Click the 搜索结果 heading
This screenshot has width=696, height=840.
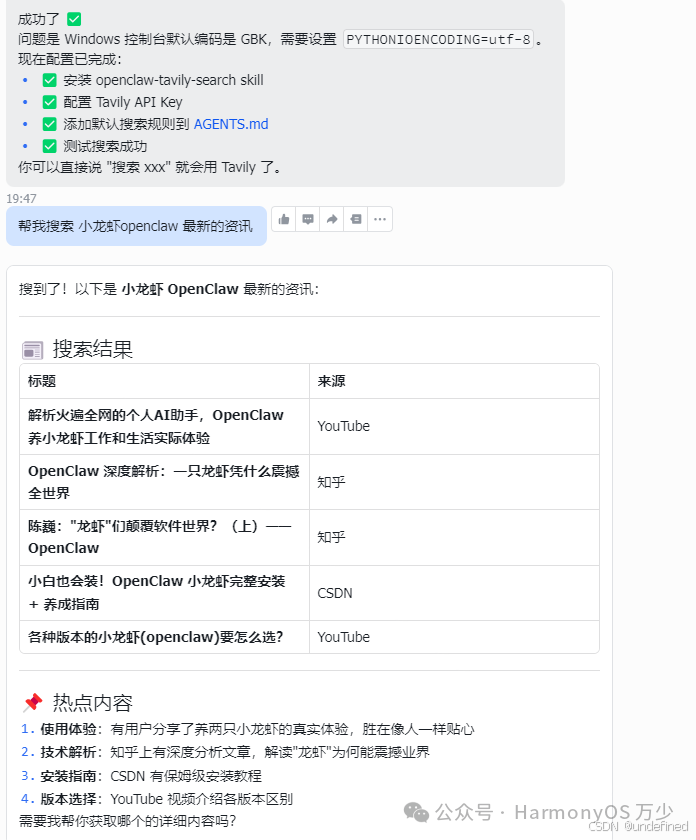pos(93,349)
